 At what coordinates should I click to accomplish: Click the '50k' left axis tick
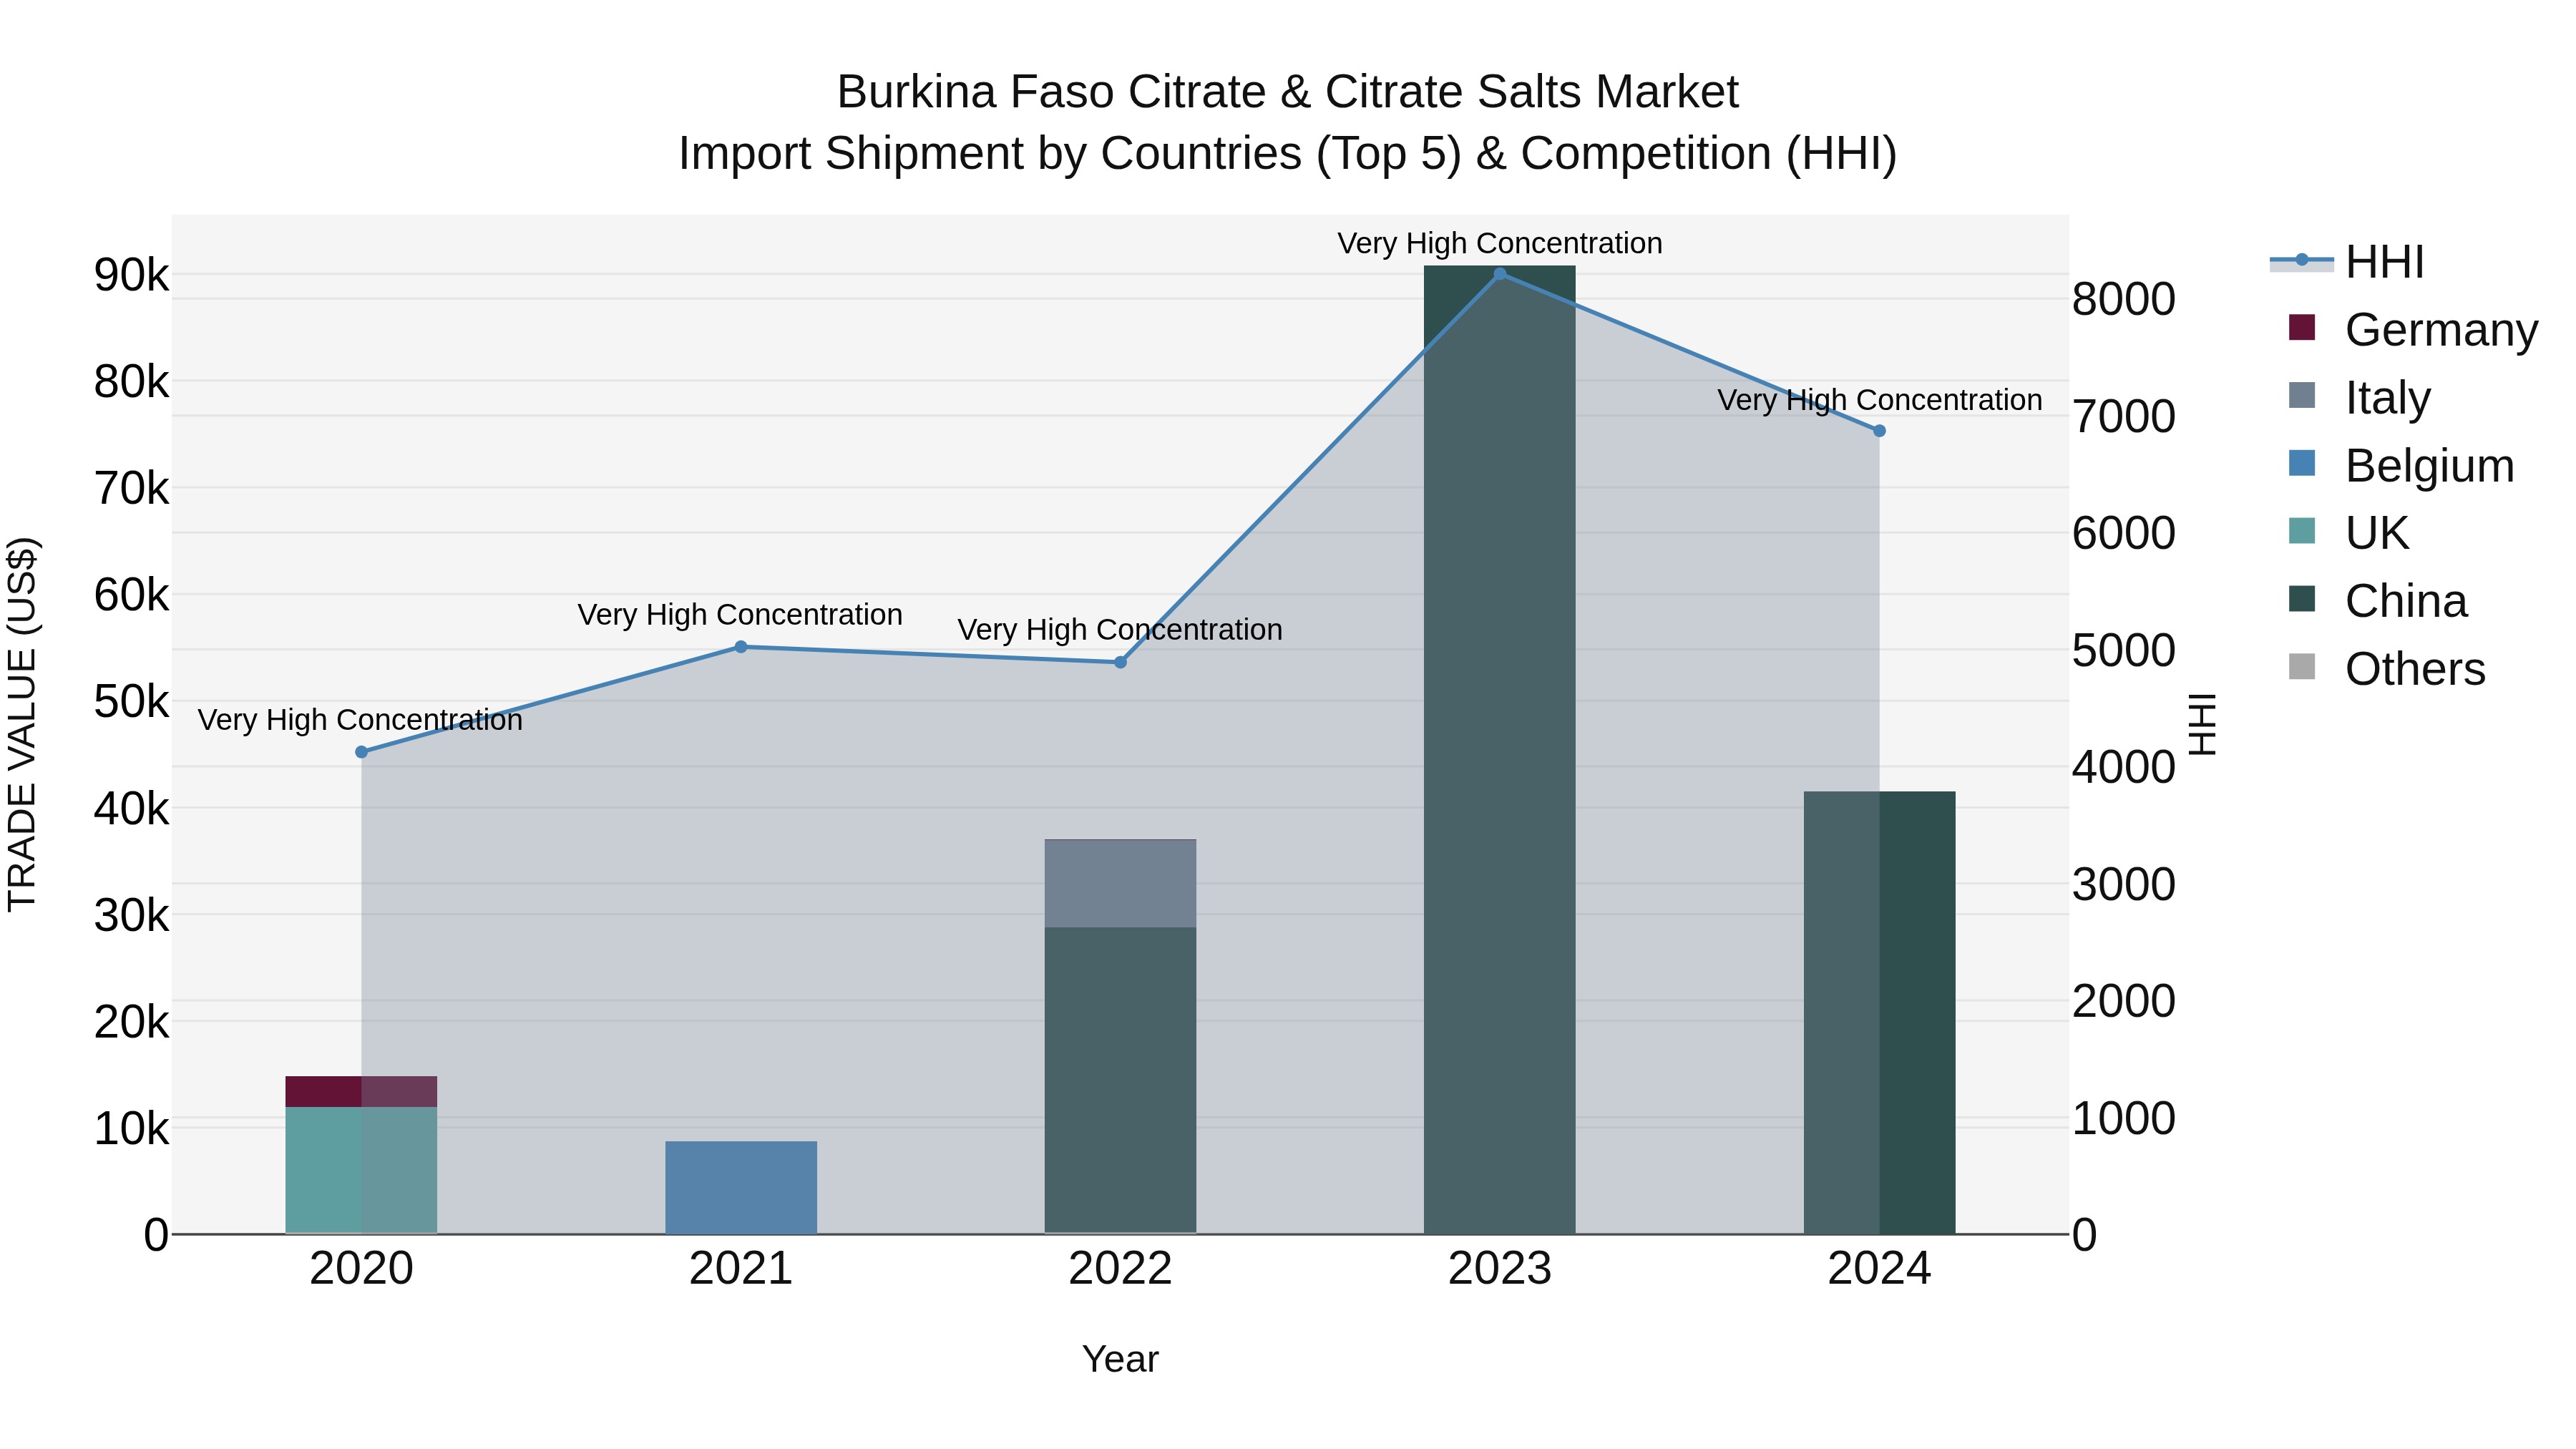coord(132,702)
